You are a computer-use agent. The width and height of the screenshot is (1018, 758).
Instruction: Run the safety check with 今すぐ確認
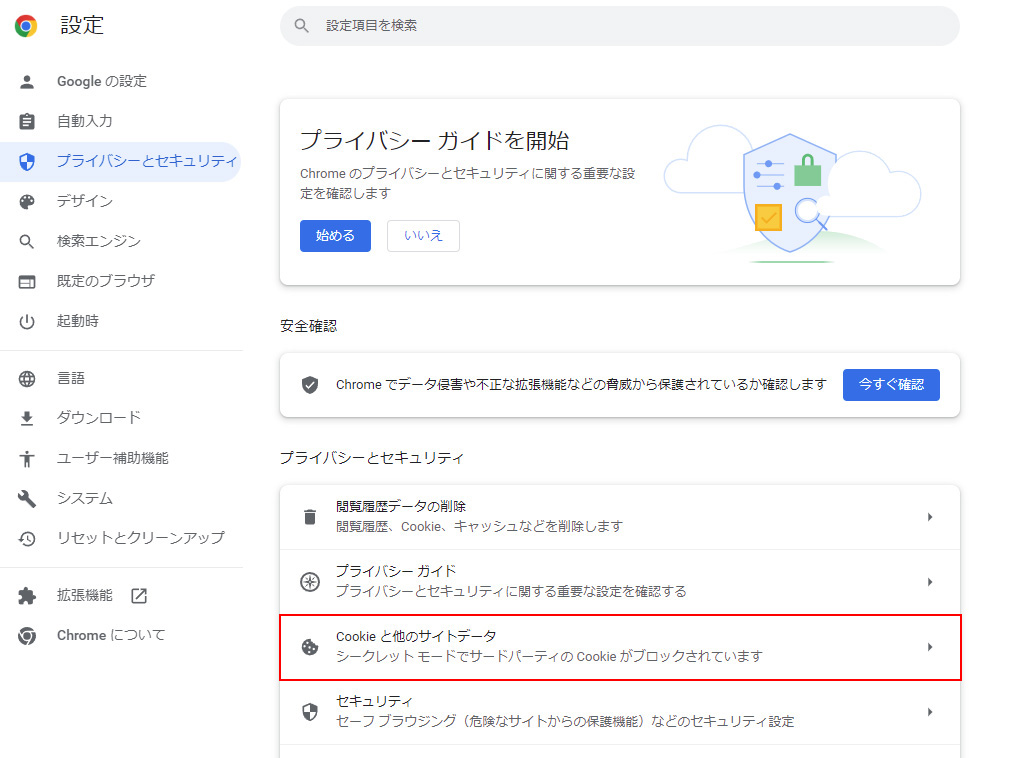coord(891,385)
